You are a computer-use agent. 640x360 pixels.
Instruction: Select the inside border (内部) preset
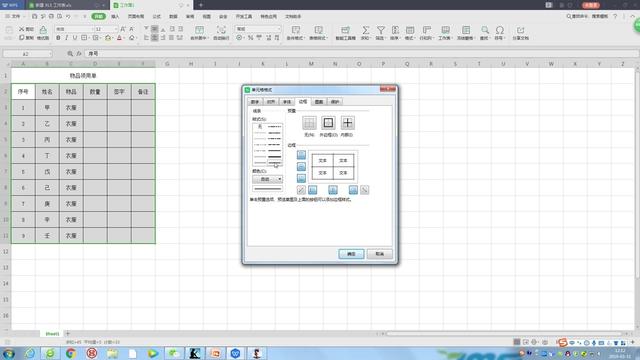click(347, 123)
